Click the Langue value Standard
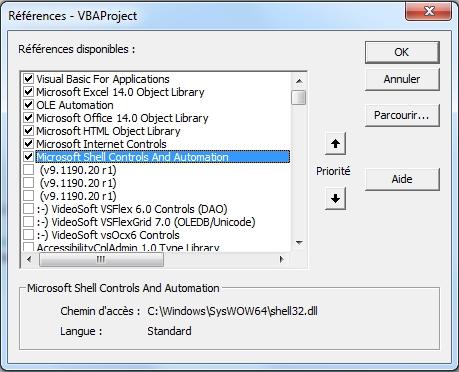The image size is (459, 372). coord(169,331)
